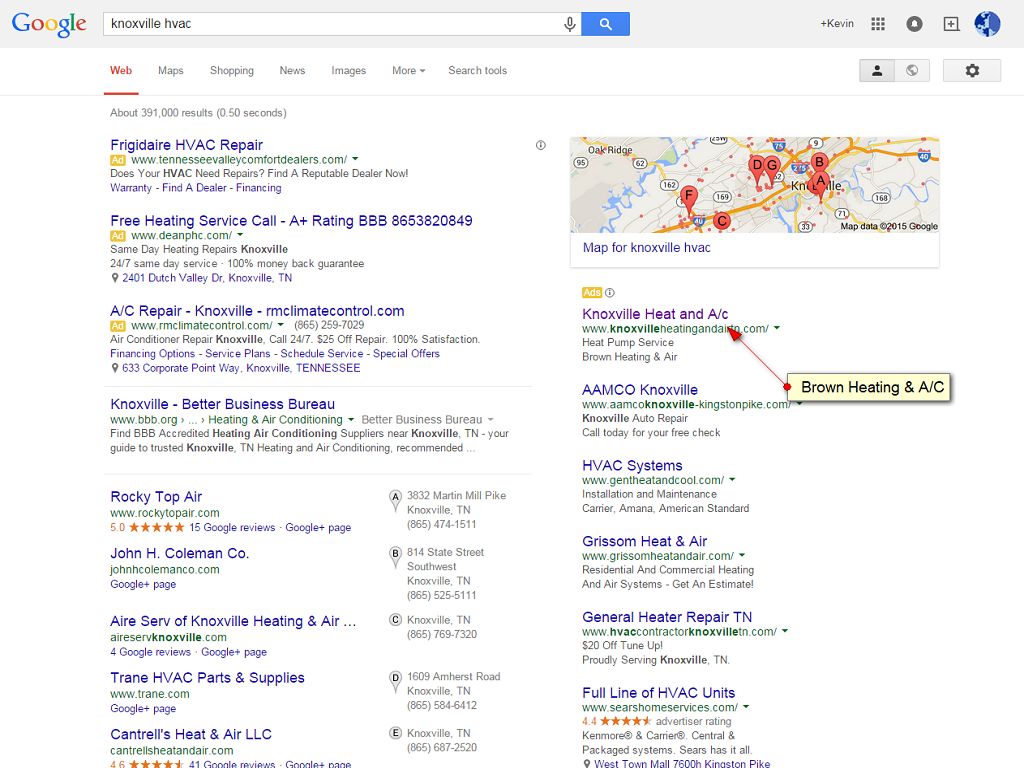
Task: Expand arrow next to rmclimatecontrol.com URL
Action: [x=281, y=325]
